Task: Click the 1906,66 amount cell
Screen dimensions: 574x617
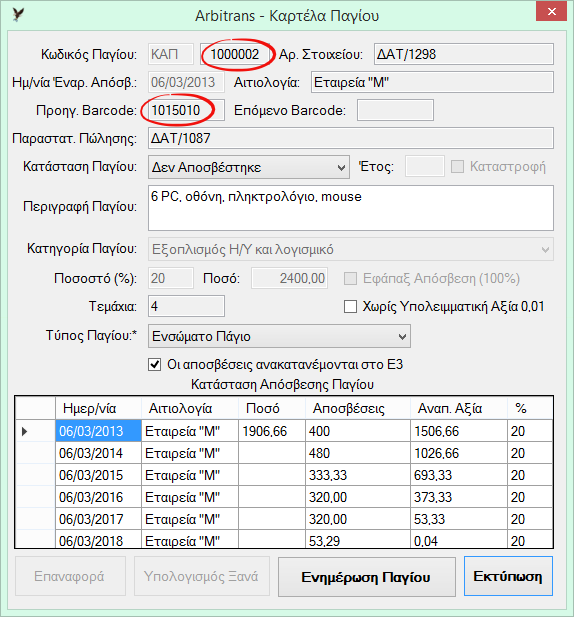Action: click(272, 431)
